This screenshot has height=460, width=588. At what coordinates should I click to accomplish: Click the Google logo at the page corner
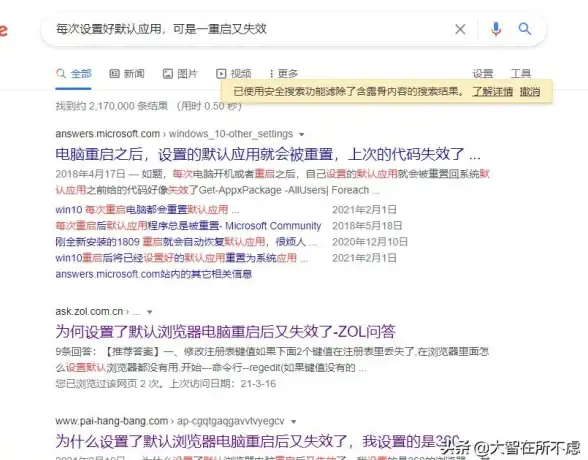(x=3, y=29)
